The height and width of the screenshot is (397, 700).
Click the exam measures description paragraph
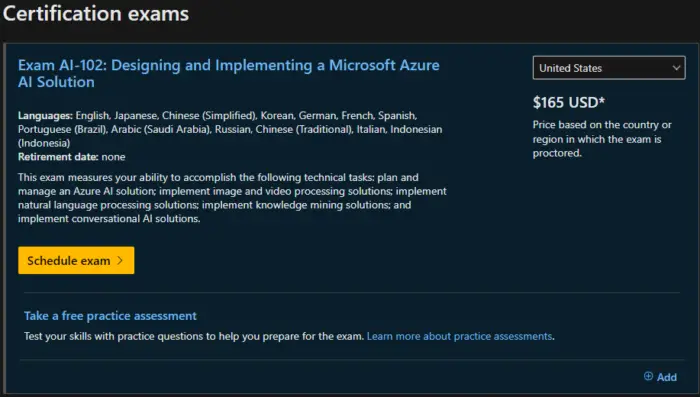point(232,198)
